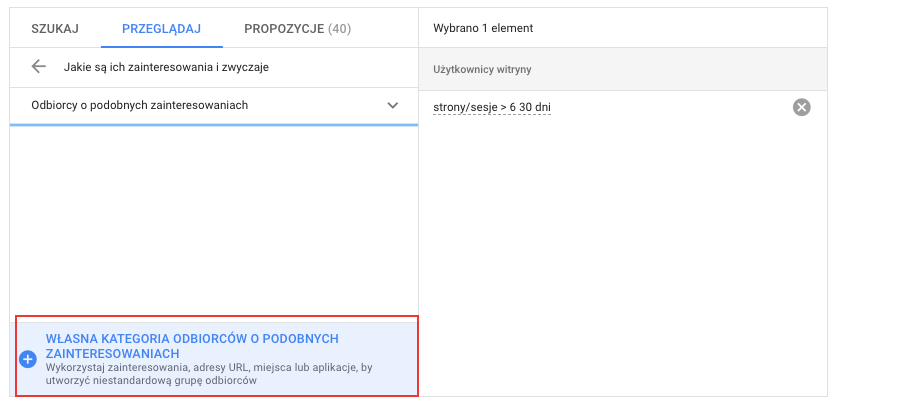
Task: Click the number (40) next to PROPOZYCJE
Action: click(340, 29)
